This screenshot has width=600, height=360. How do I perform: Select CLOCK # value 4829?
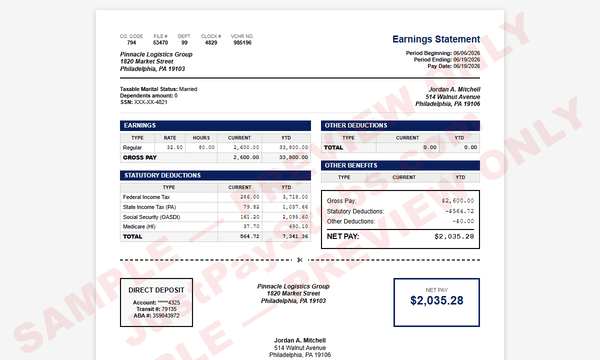point(211,42)
